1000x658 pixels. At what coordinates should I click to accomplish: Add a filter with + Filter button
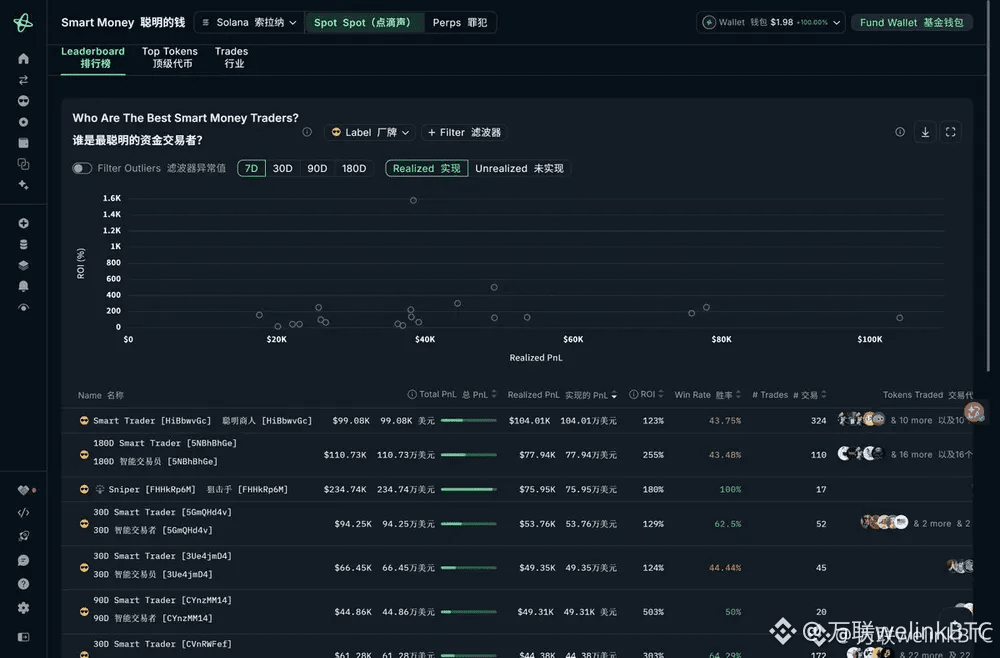(464, 132)
